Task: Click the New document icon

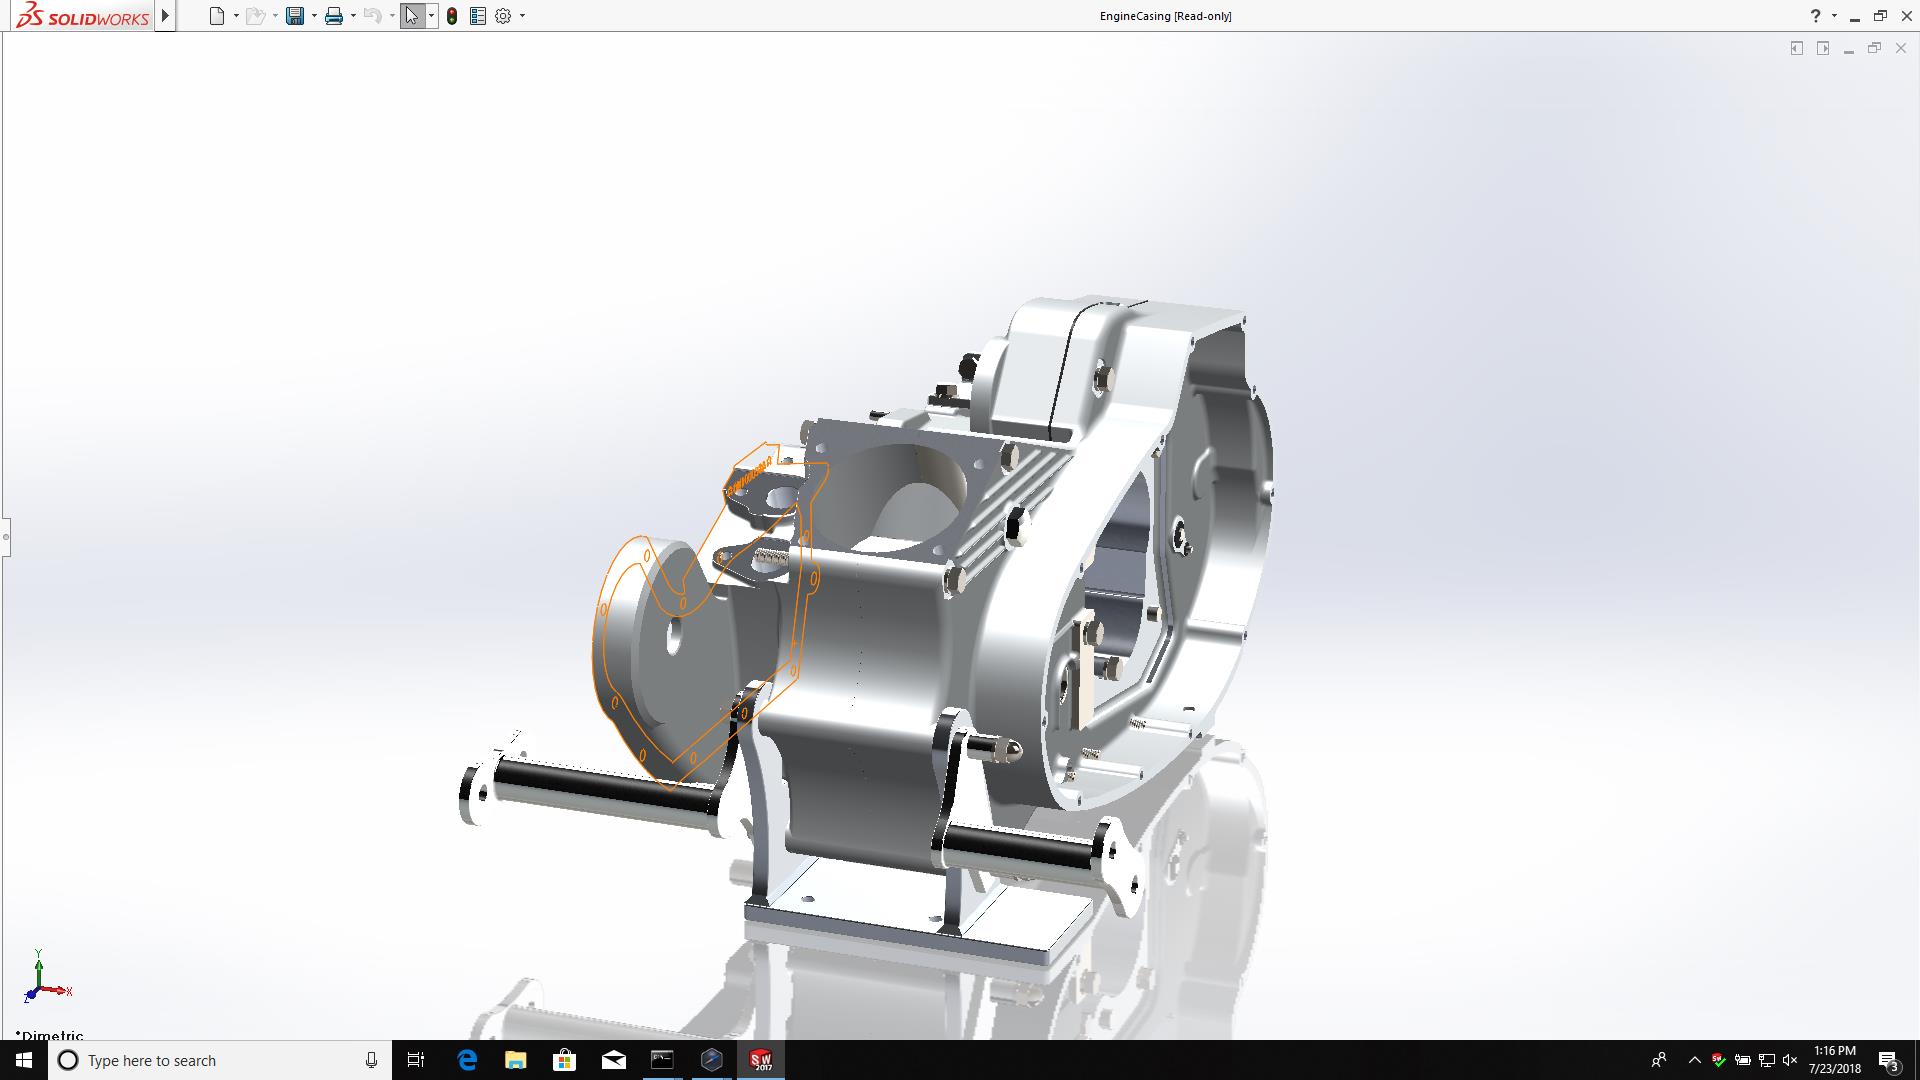Action: click(216, 16)
